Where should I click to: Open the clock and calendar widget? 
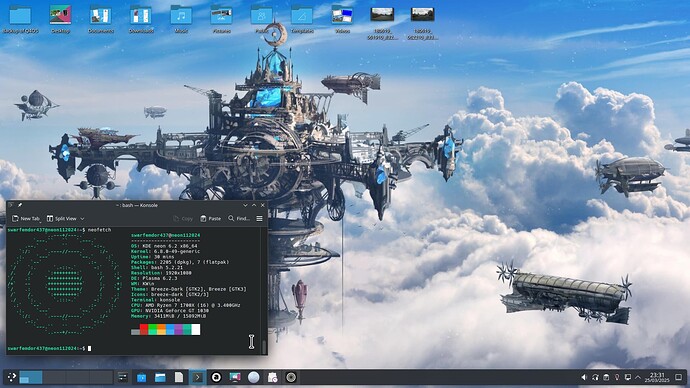(657, 377)
